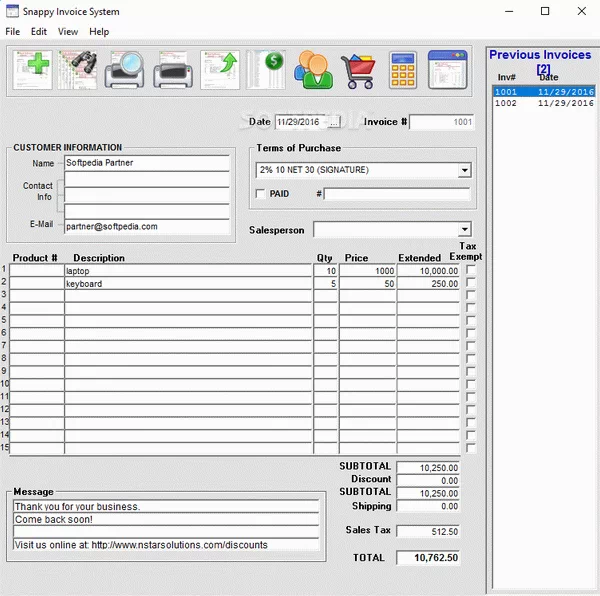Screen dimensions: 600x596
Task: Check Tax Exempt for keyboard row
Action: coord(471,284)
